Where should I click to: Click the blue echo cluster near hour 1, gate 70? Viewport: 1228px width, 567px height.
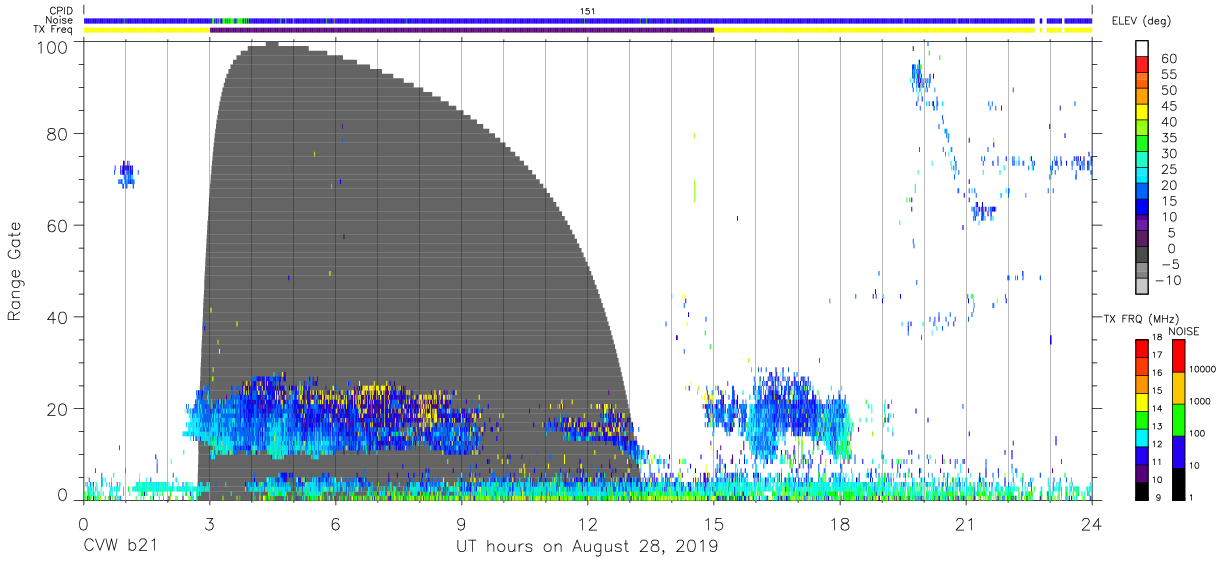(126, 174)
